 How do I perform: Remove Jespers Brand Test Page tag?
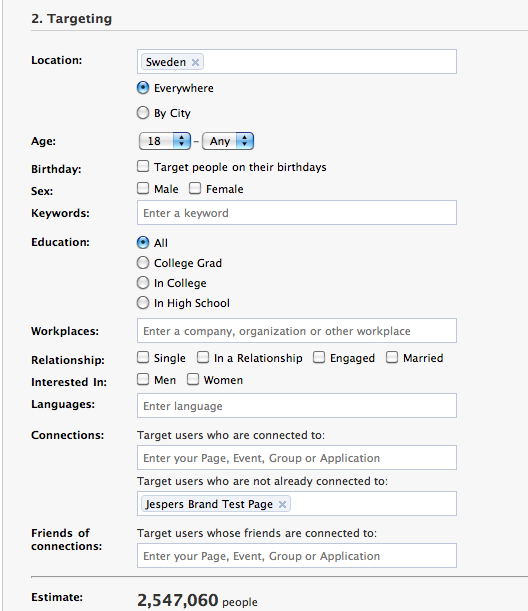(x=282, y=504)
